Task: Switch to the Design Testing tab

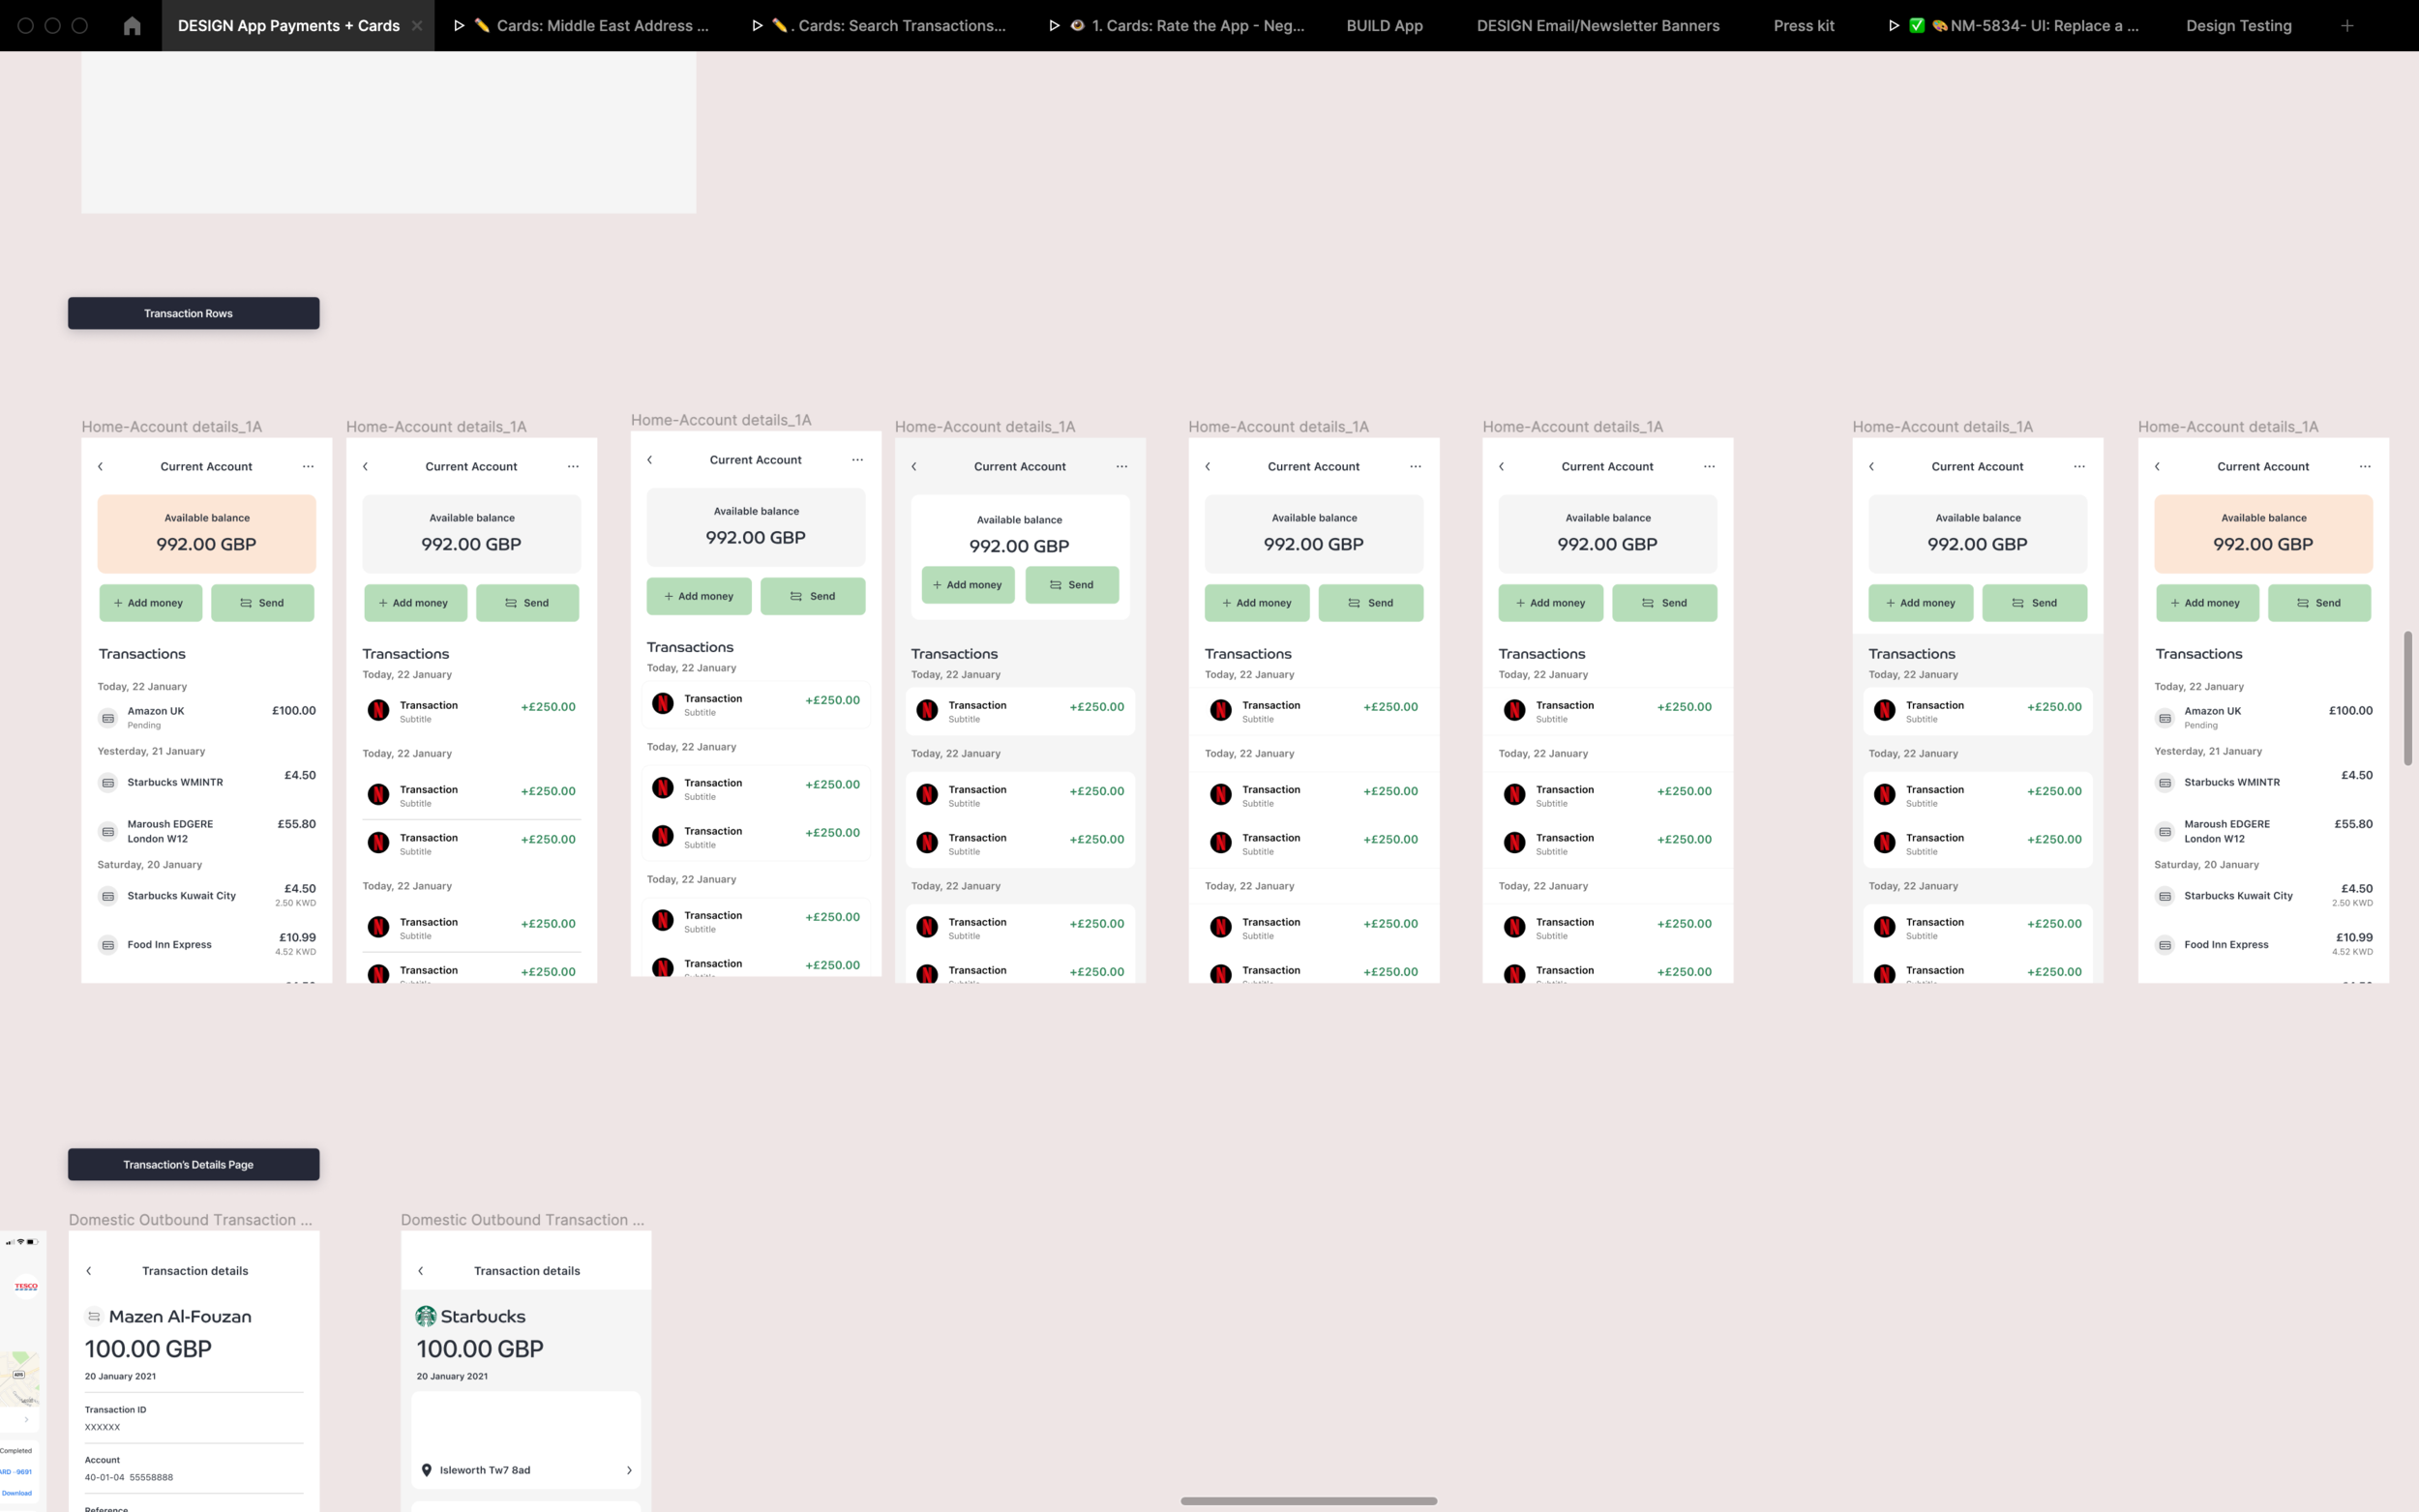Action: point(2238,26)
